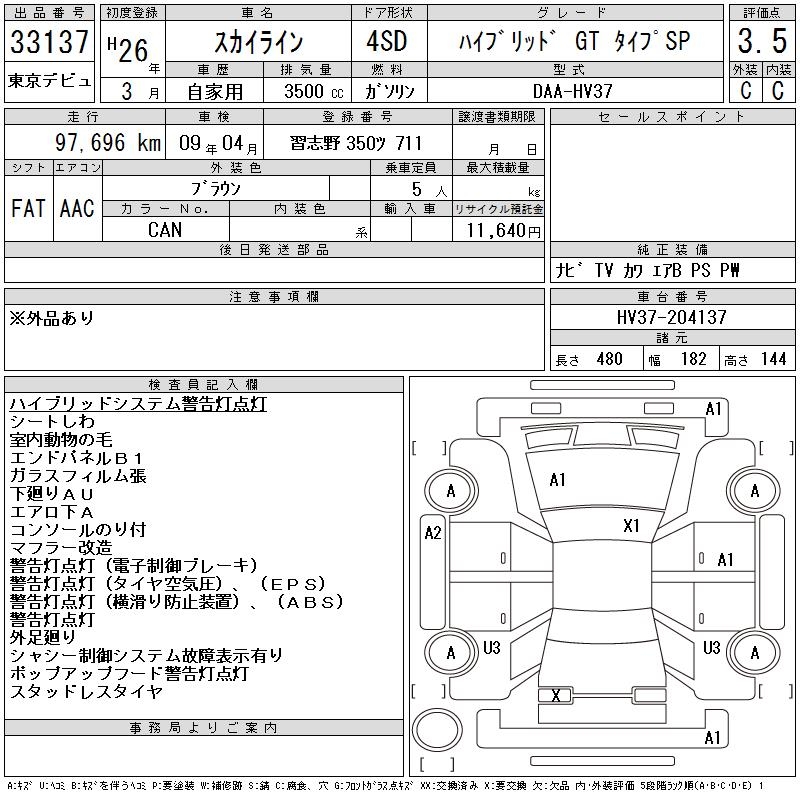The height and width of the screenshot is (800, 800).
Task: Select exterior color ブラウン
Action: point(215,188)
